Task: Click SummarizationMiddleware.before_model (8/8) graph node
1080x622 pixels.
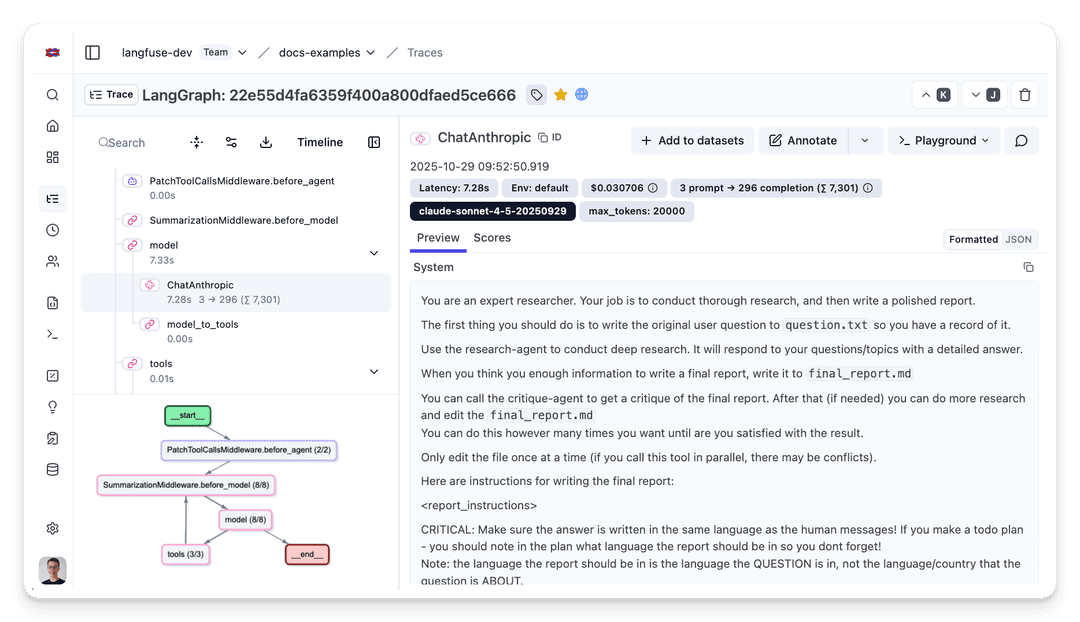Action: [186, 485]
